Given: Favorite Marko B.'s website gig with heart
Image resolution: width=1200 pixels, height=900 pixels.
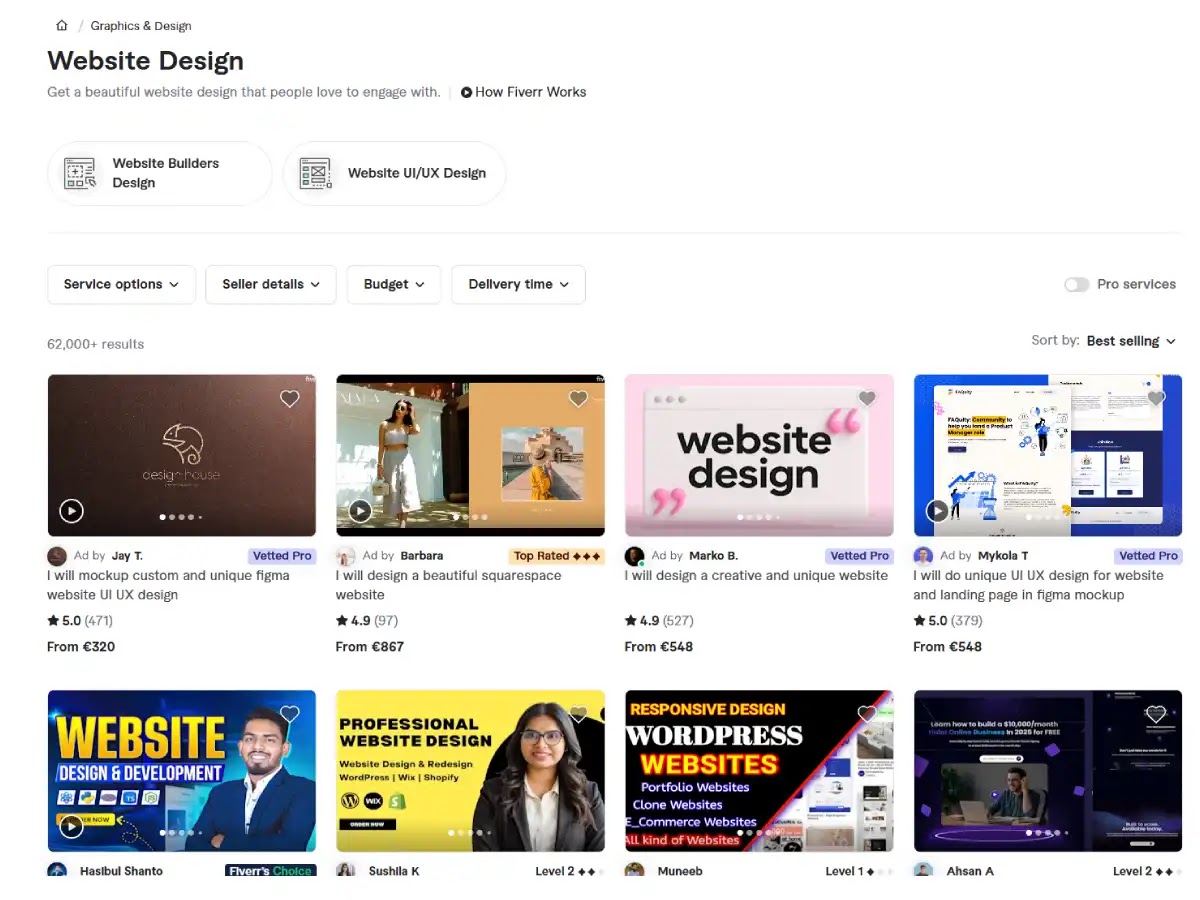Looking at the screenshot, I should [x=867, y=399].
